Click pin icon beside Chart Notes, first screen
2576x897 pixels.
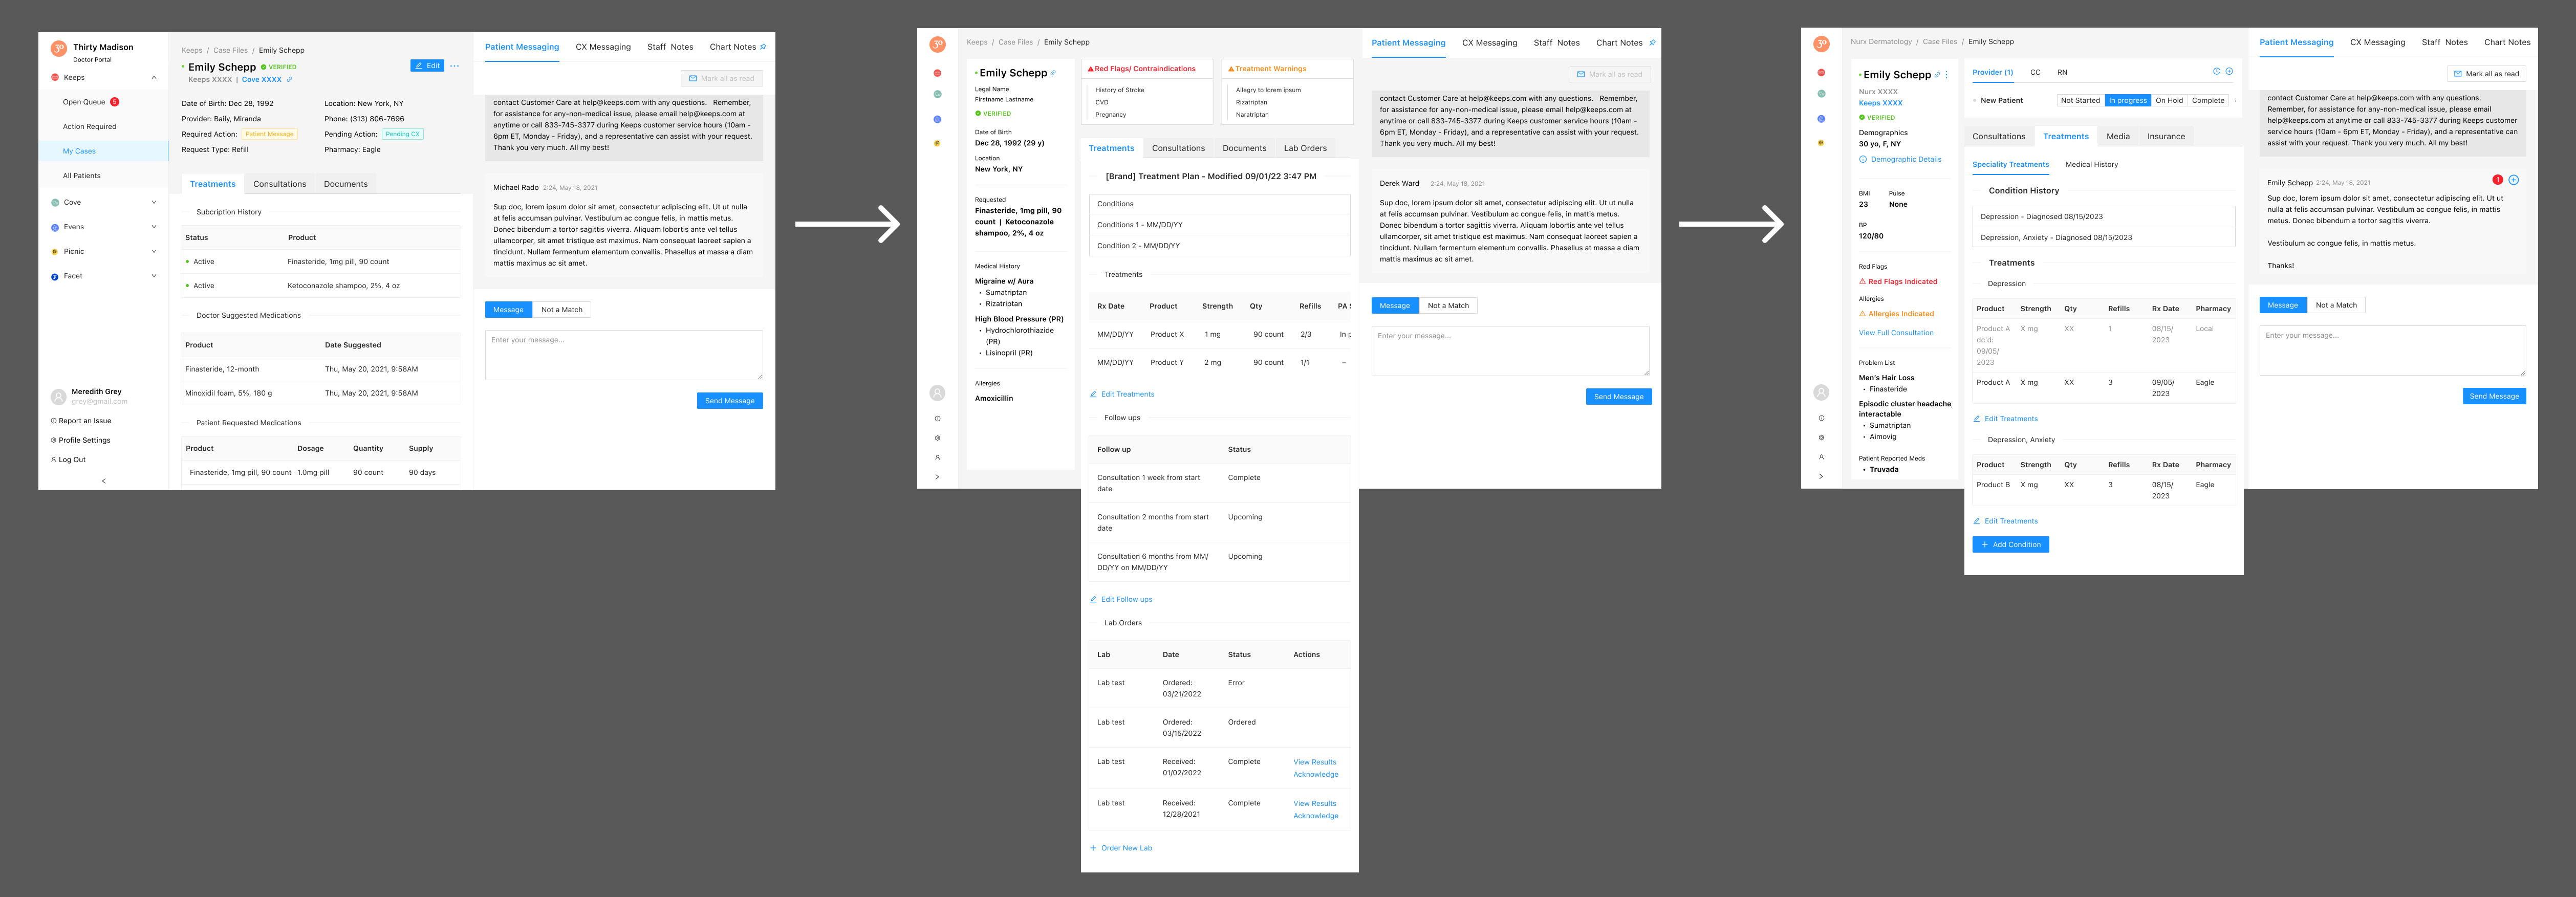point(763,47)
